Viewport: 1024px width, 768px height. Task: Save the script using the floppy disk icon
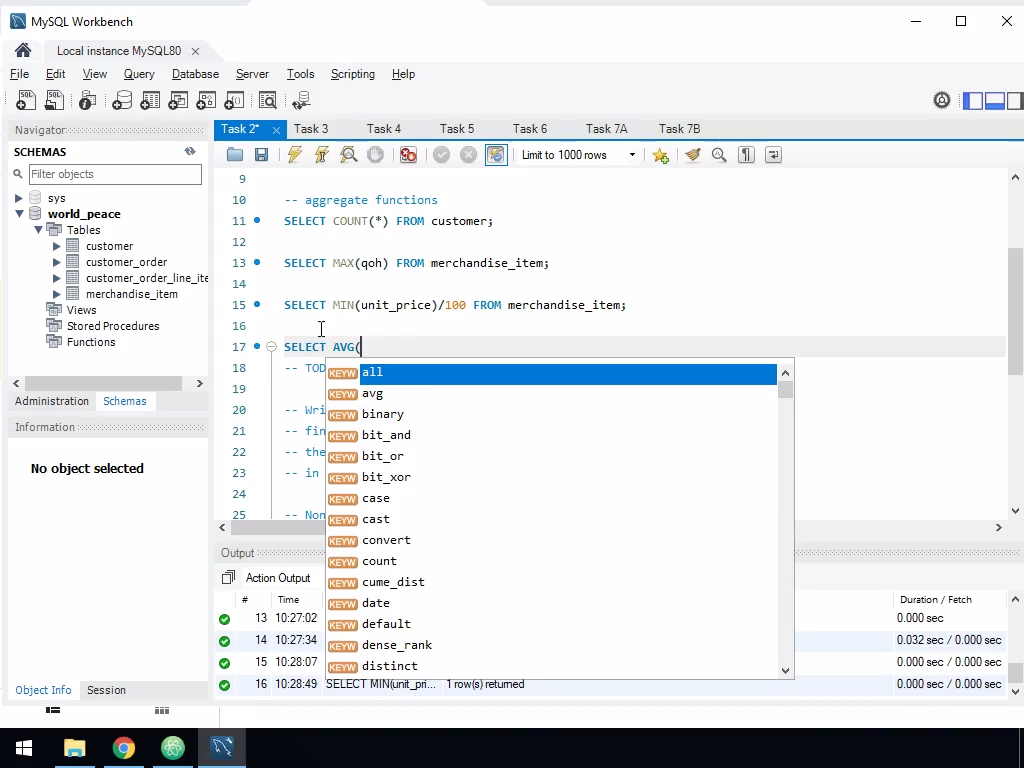(261, 155)
